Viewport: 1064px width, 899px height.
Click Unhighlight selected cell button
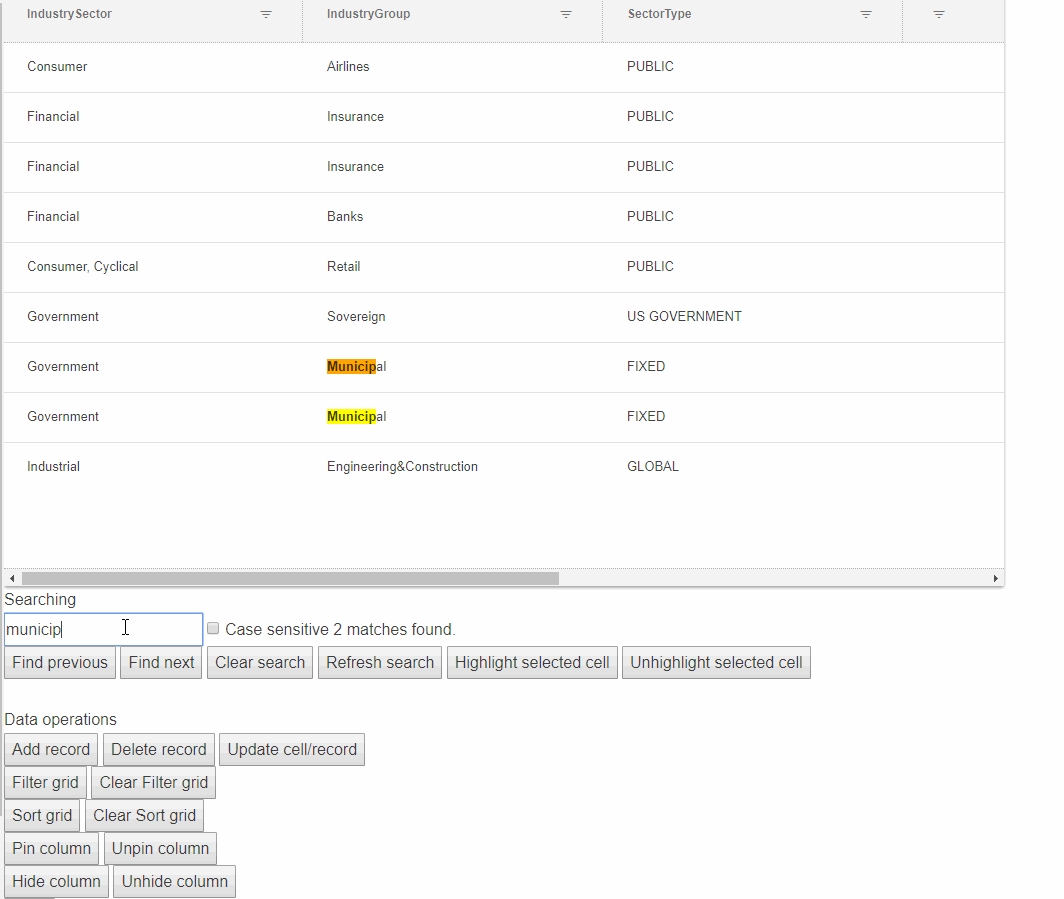[716, 662]
